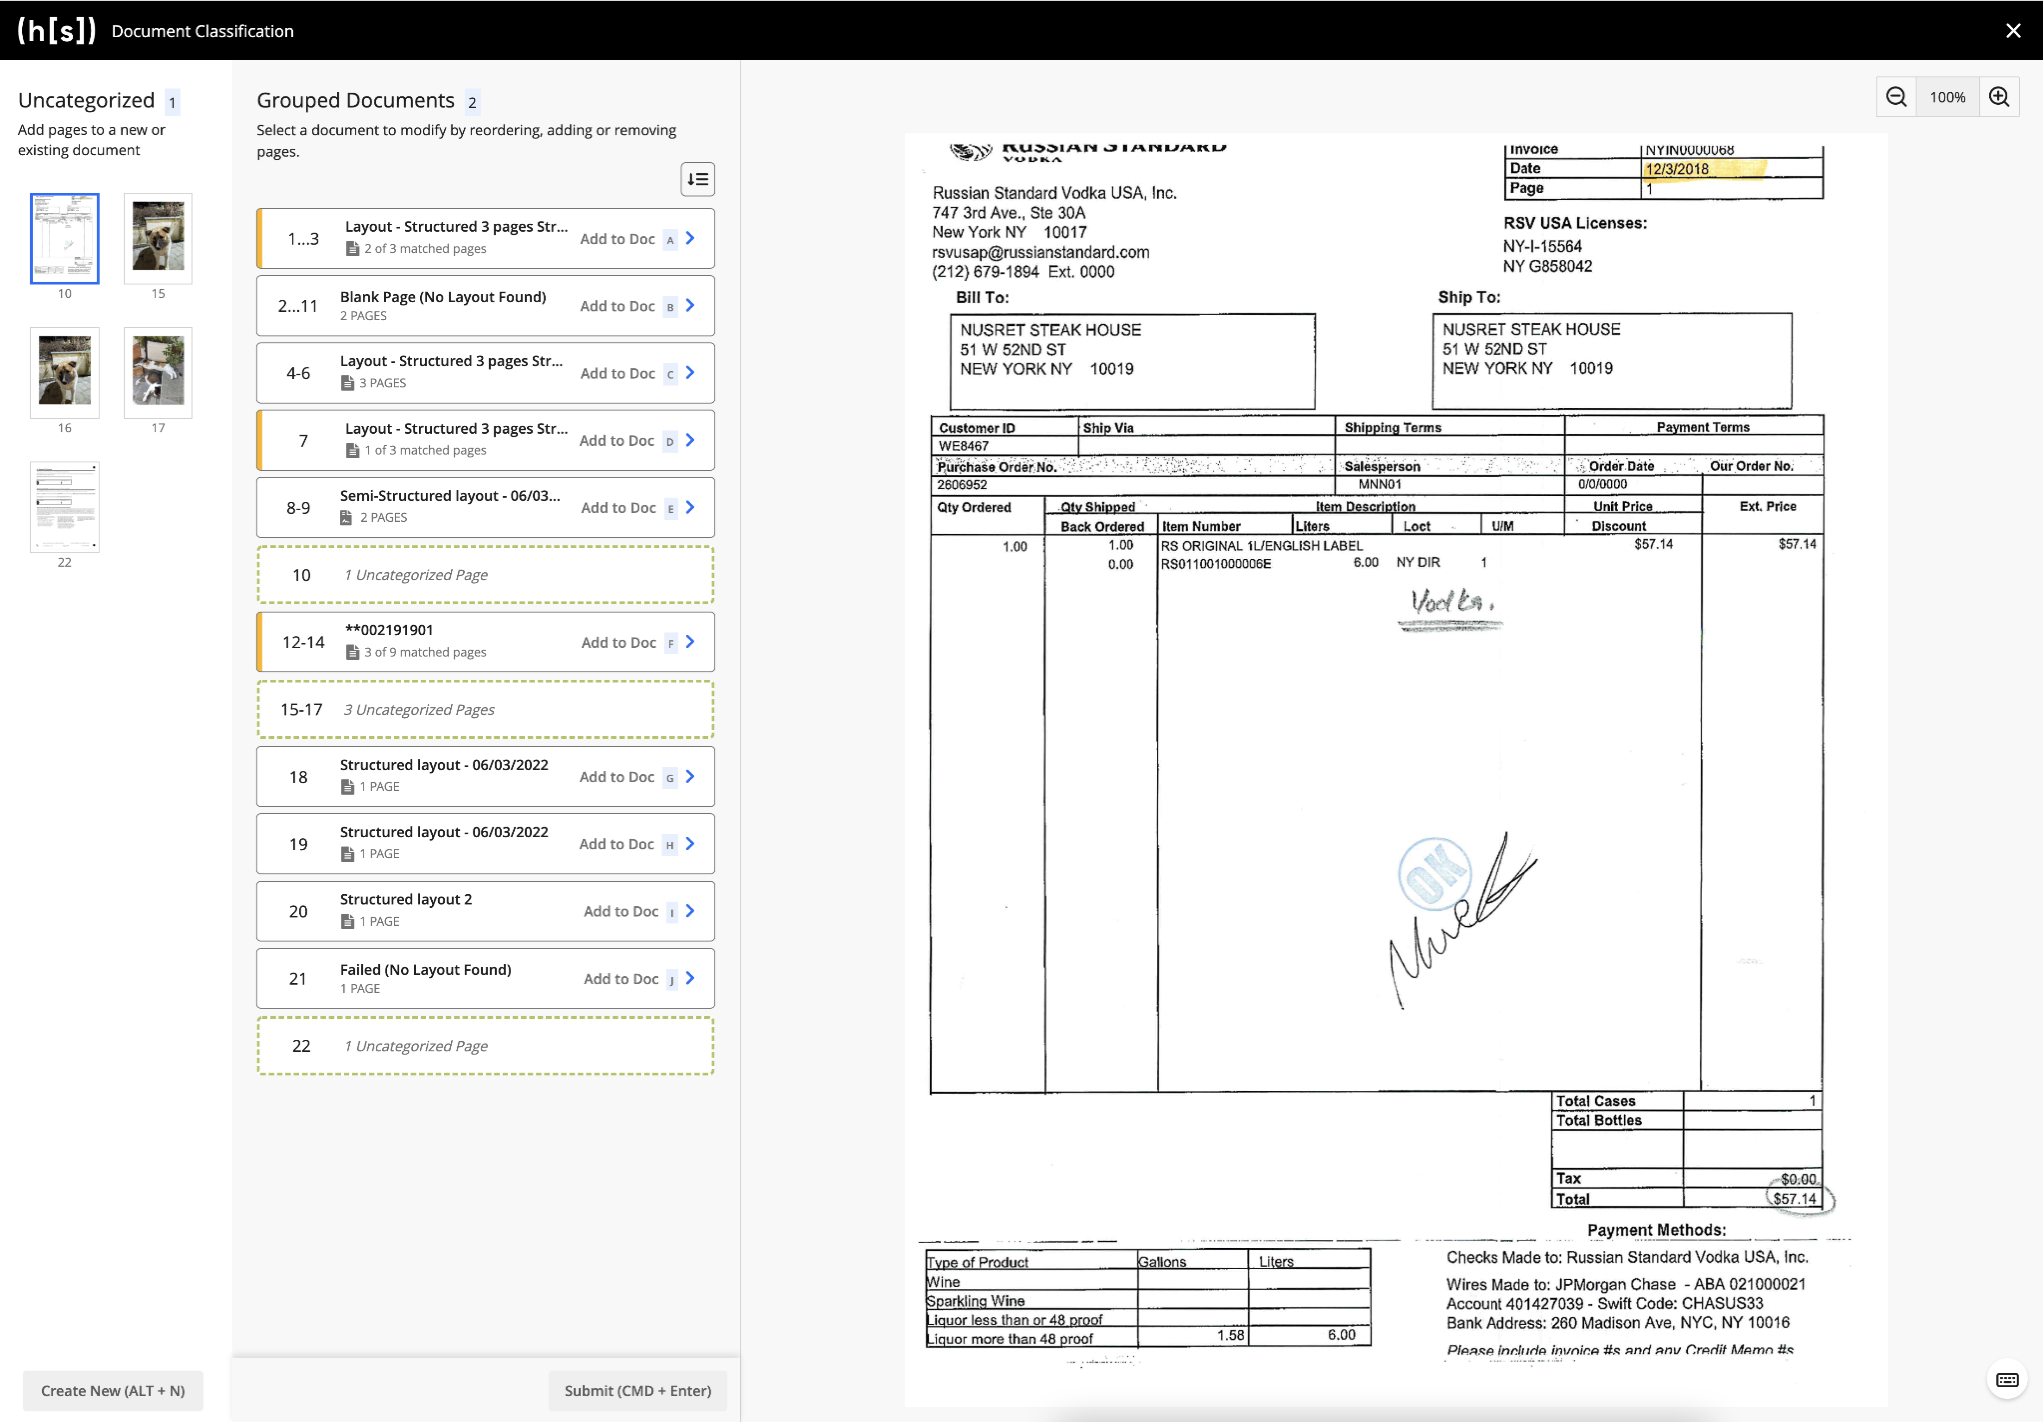2043x1422 pixels.
Task: Click Add to Doc G
Action: click(628, 777)
